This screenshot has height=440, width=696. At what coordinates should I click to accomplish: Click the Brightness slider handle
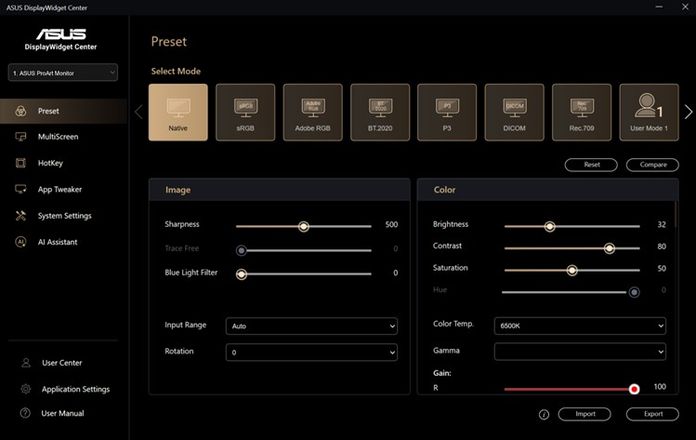(550, 226)
